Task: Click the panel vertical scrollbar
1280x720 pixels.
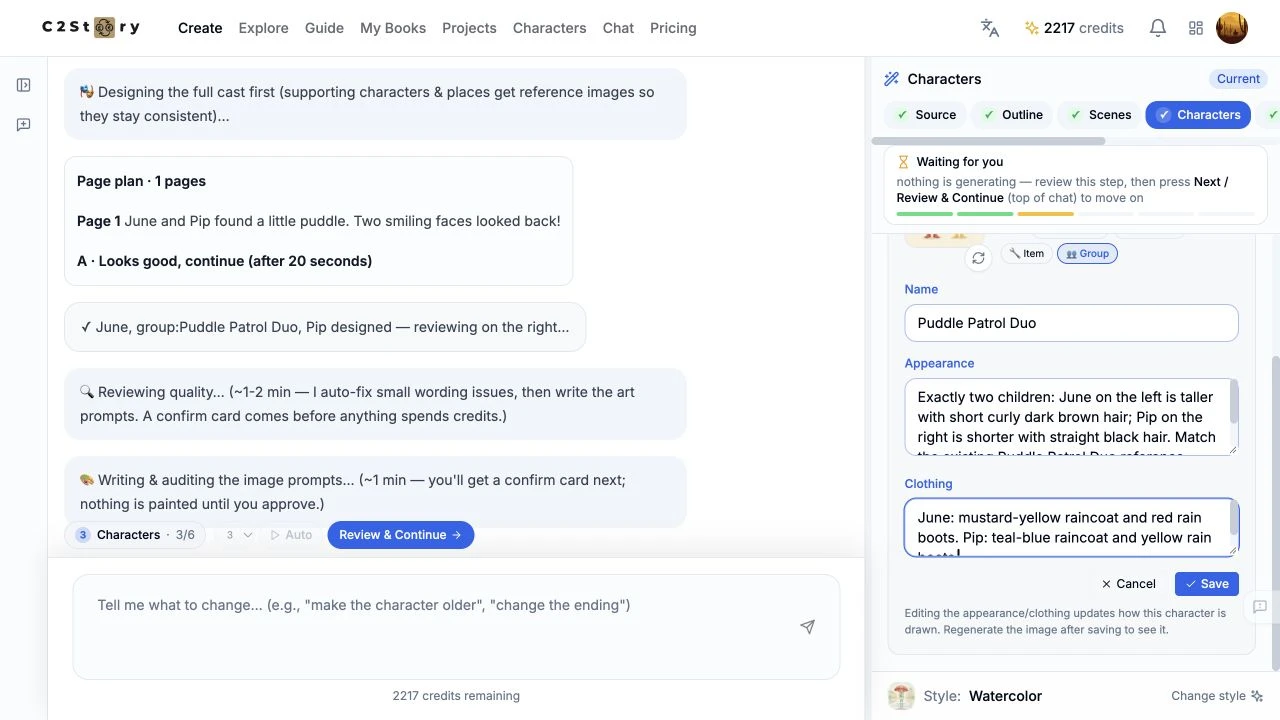Action: [1274, 513]
